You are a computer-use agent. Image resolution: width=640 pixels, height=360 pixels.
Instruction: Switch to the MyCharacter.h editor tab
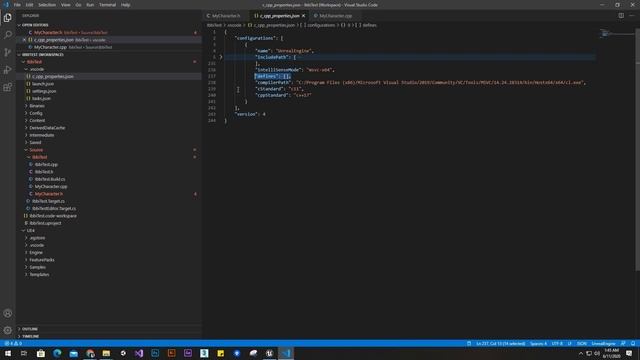(226, 16)
